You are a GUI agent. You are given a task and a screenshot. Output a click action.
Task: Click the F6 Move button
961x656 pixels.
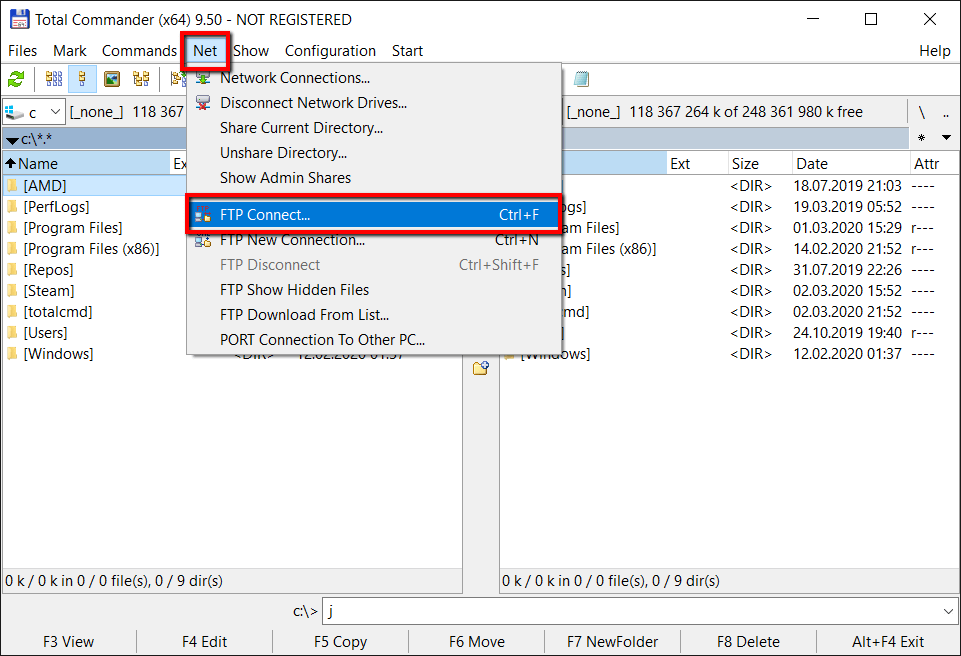pos(477,642)
